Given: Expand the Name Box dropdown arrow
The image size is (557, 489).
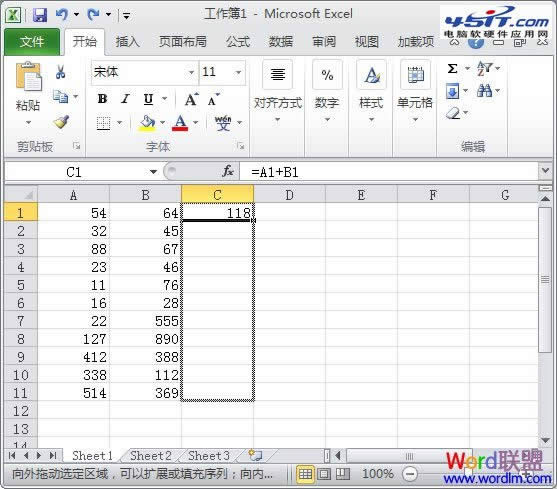Looking at the screenshot, I should coord(153,172).
